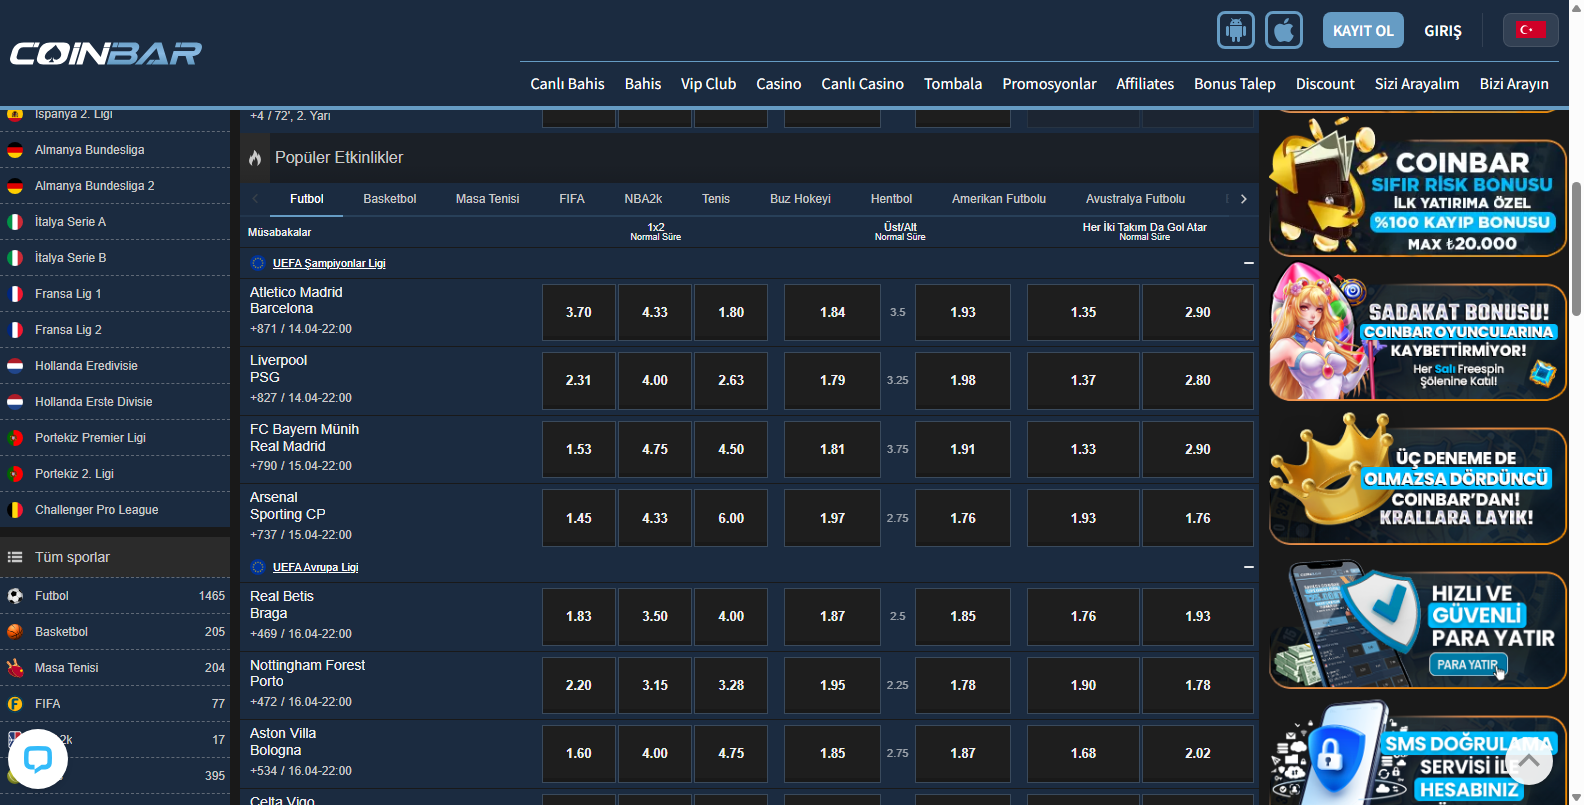The image size is (1584, 805).
Task: Click the Basketbol ball icon in sidebar
Action: (x=15, y=632)
